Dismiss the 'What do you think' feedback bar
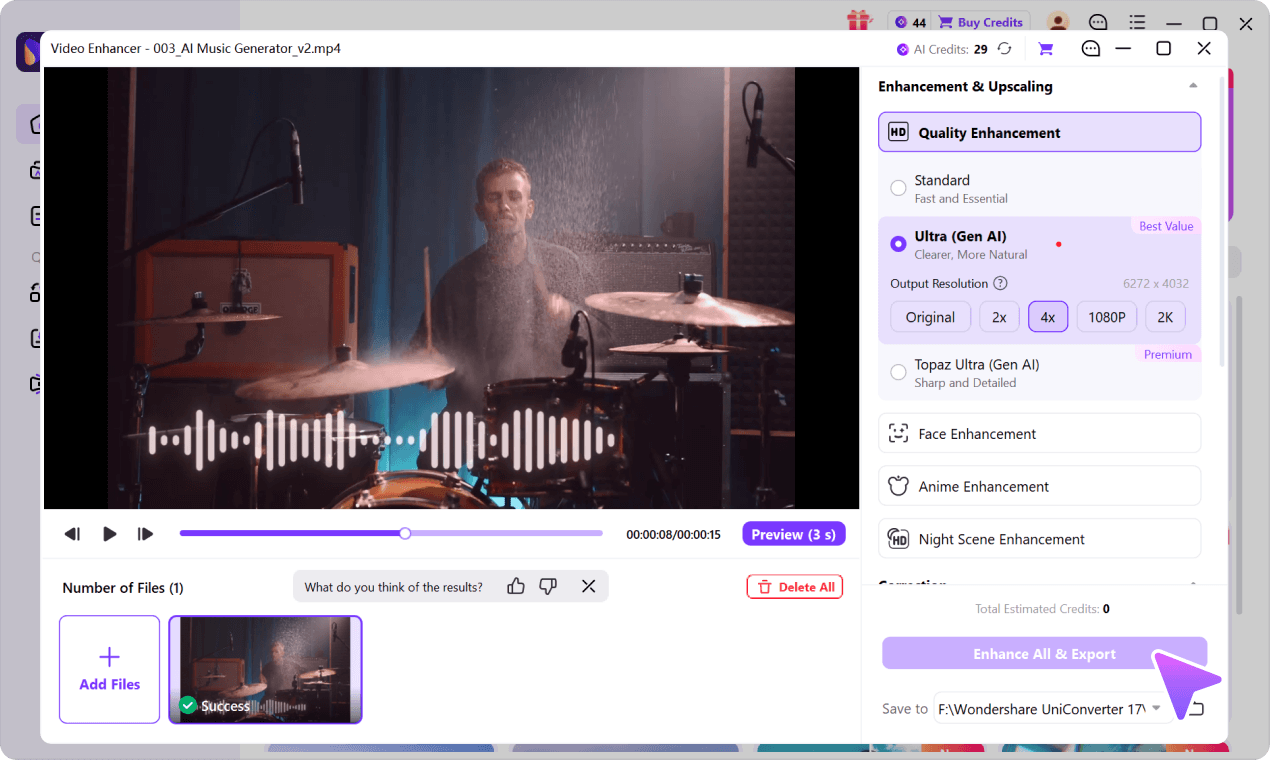Image resolution: width=1270 pixels, height=760 pixels. (588, 586)
